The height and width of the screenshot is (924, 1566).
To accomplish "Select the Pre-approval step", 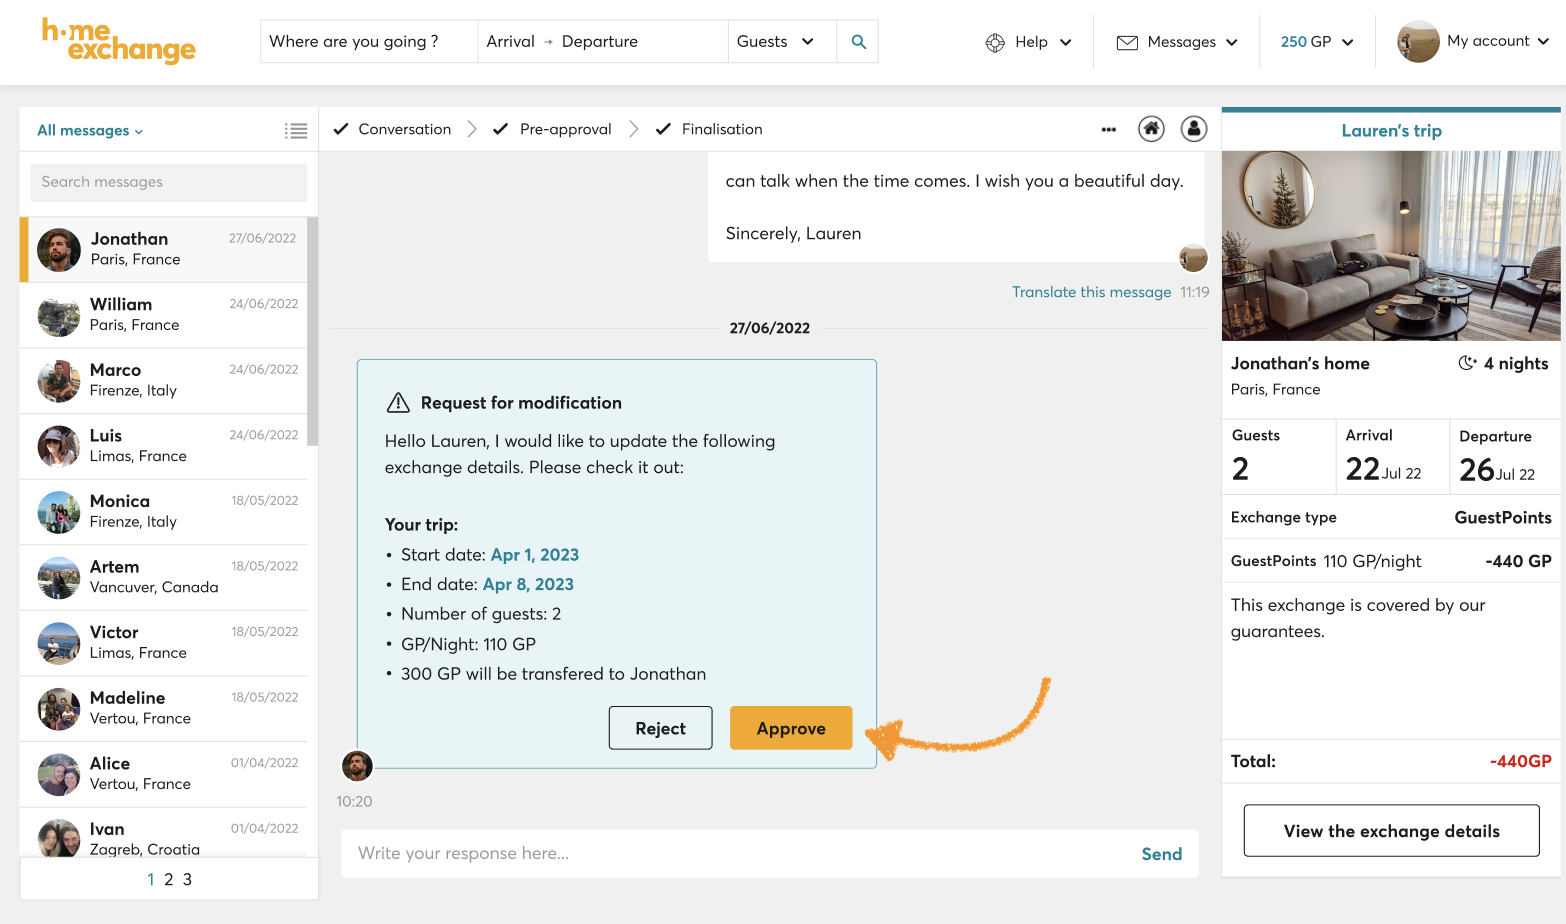I will pos(552,129).
